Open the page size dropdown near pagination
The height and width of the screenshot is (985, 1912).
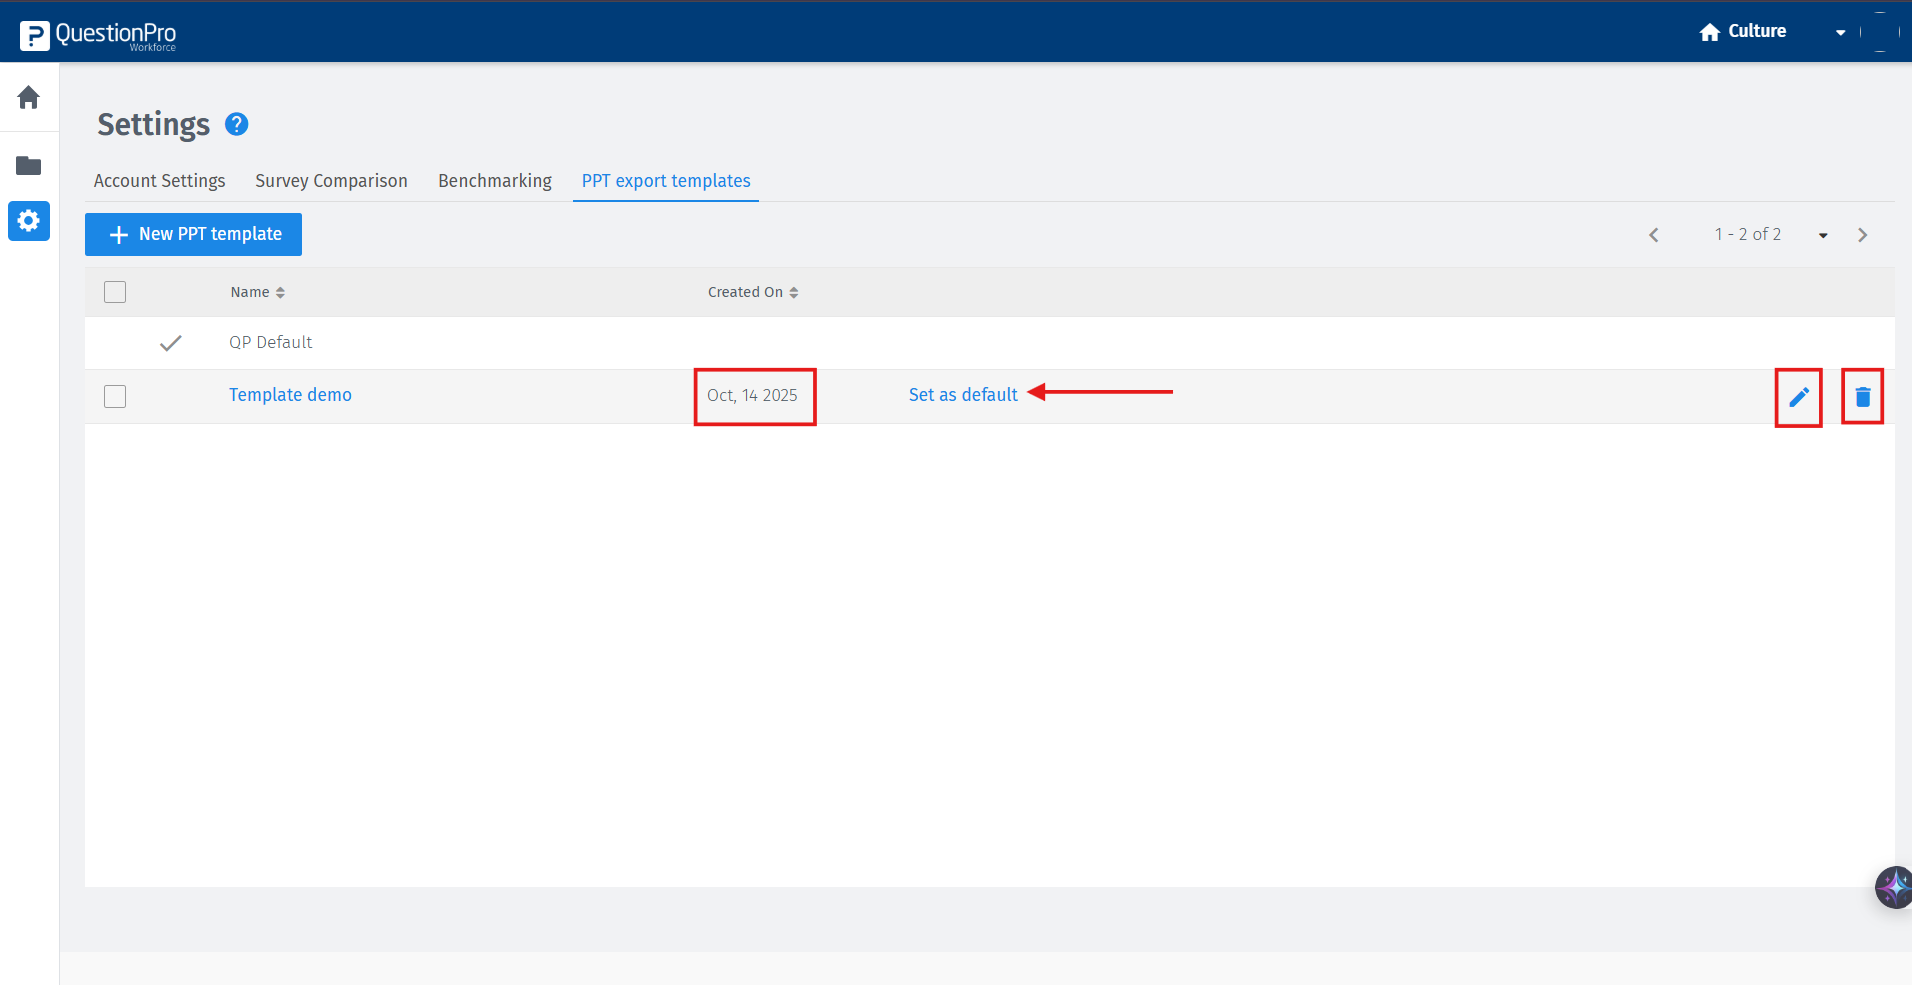click(1823, 234)
